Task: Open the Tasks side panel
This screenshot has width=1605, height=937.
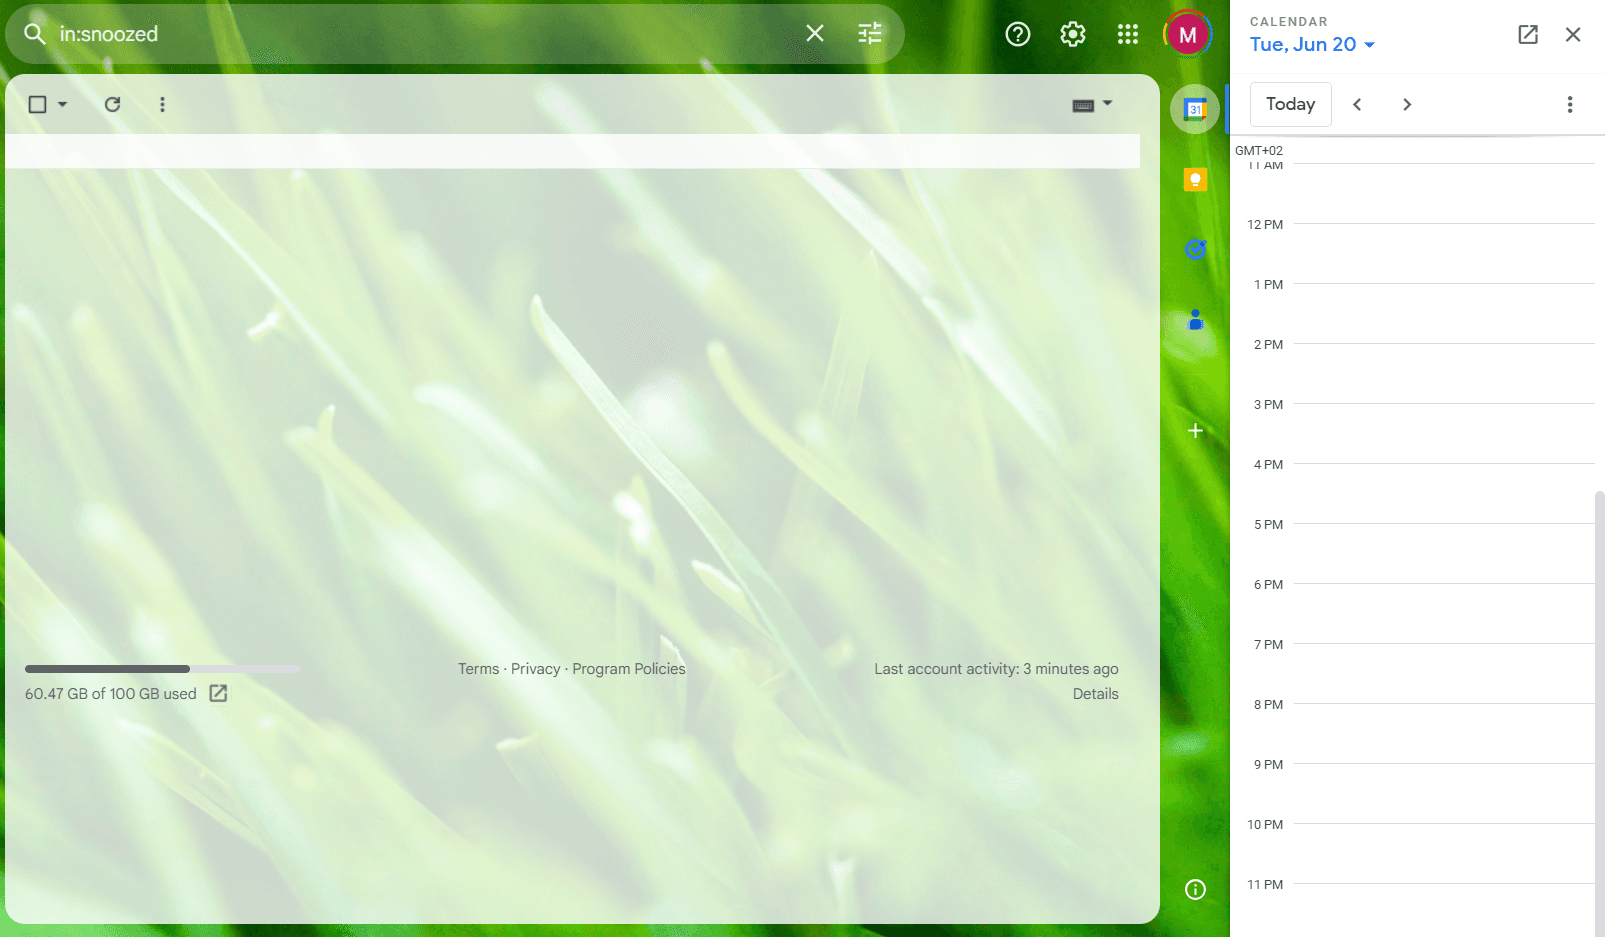Action: click(x=1194, y=249)
